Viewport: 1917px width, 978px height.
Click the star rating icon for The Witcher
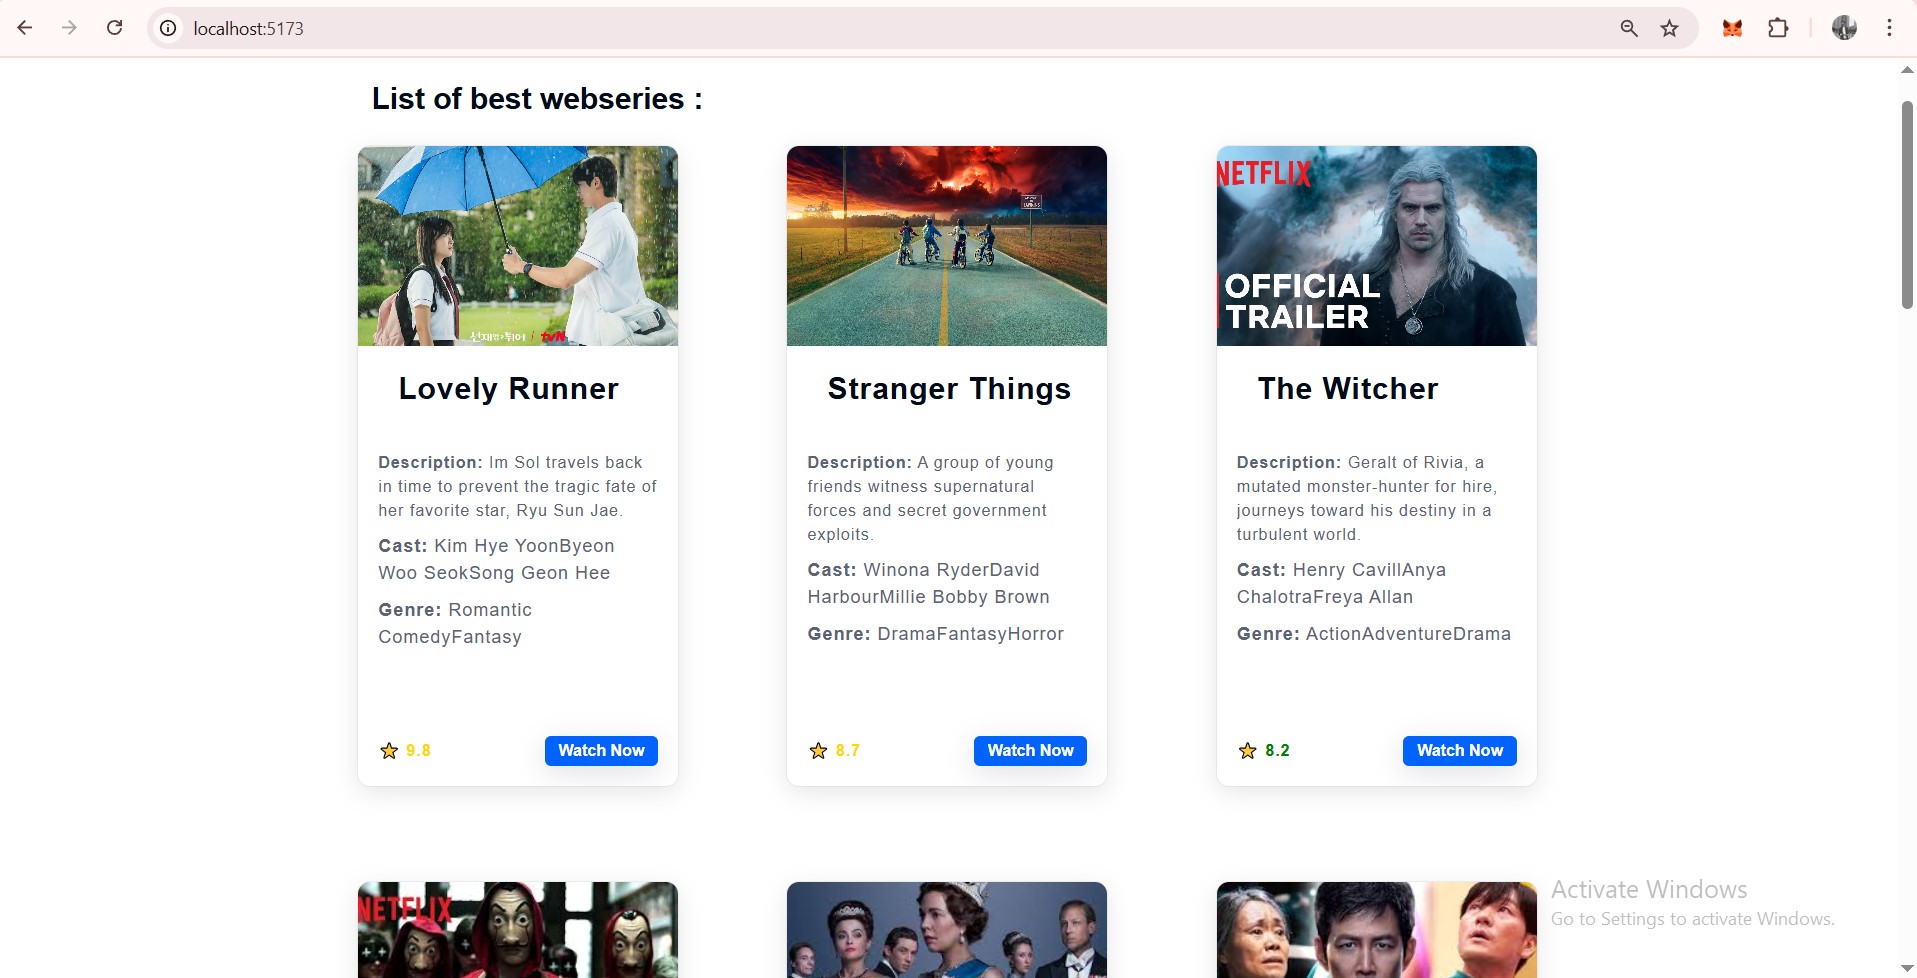click(x=1247, y=751)
